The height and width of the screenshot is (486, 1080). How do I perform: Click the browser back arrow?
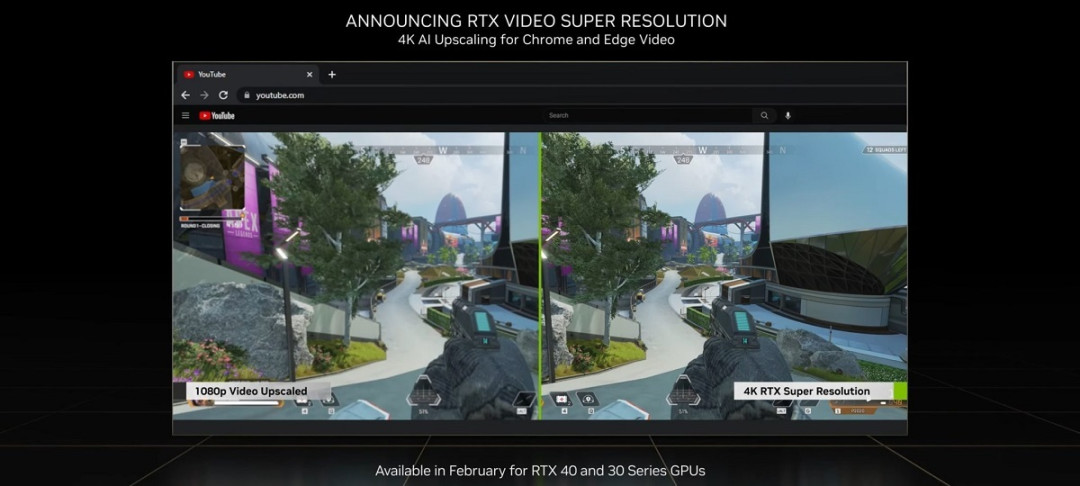pos(185,95)
